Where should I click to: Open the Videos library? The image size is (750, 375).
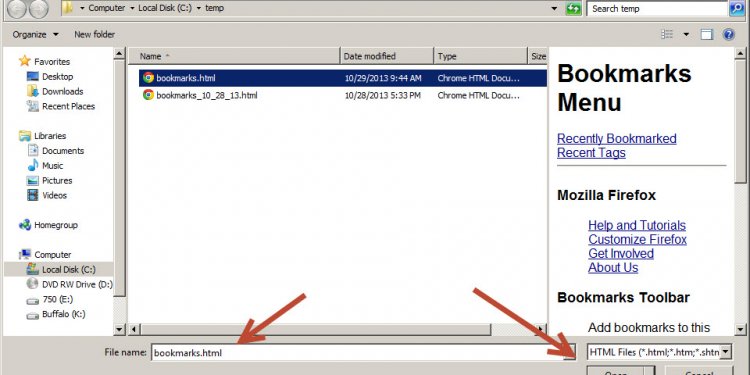54,195
